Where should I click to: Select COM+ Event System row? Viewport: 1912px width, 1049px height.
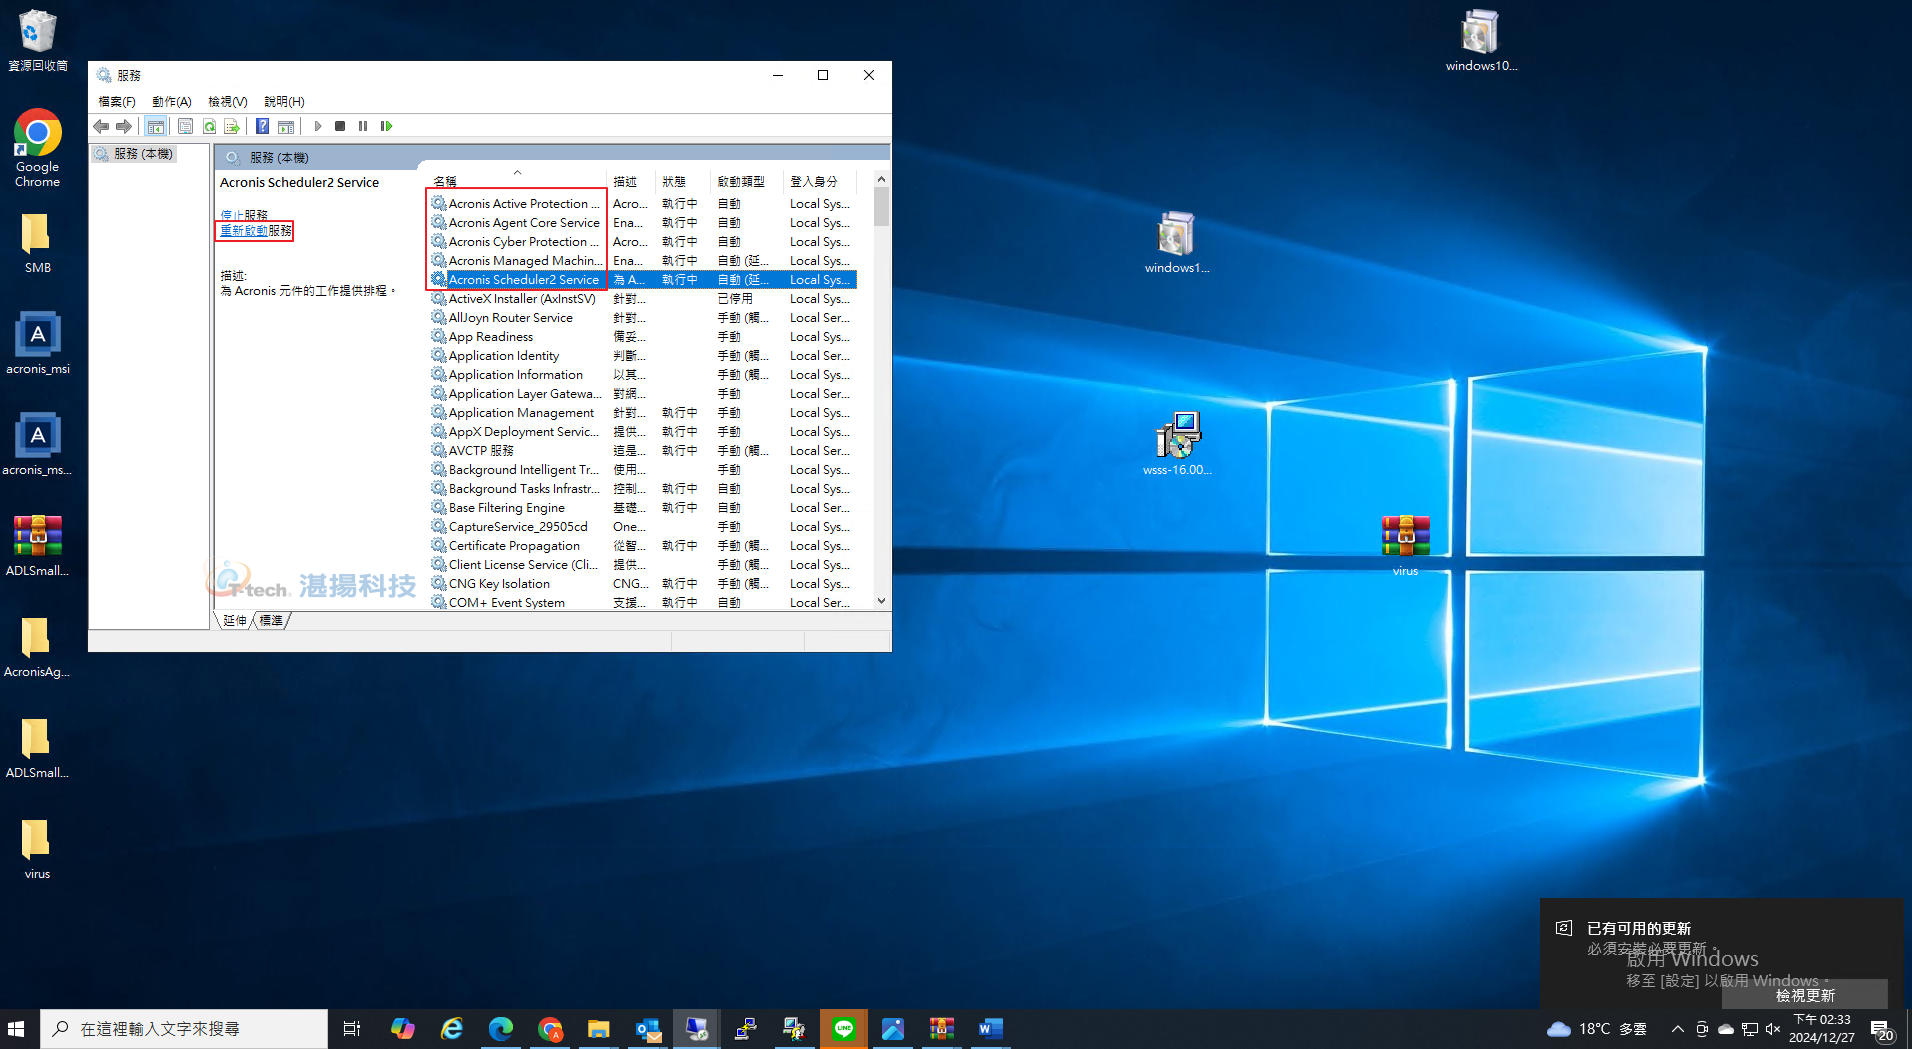(643, 603)
